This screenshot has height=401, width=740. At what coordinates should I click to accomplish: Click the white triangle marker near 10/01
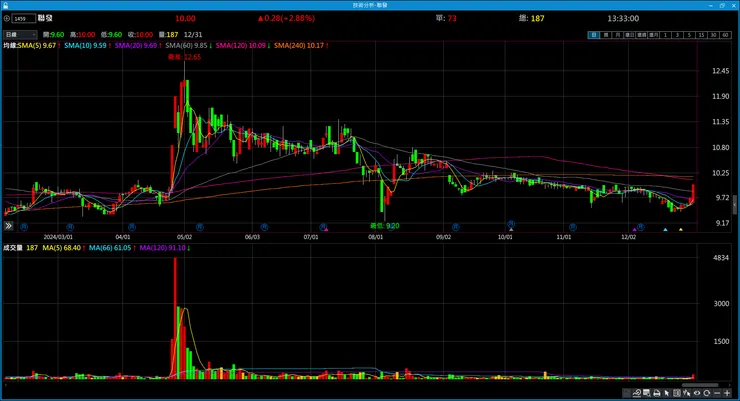(511, 229)
